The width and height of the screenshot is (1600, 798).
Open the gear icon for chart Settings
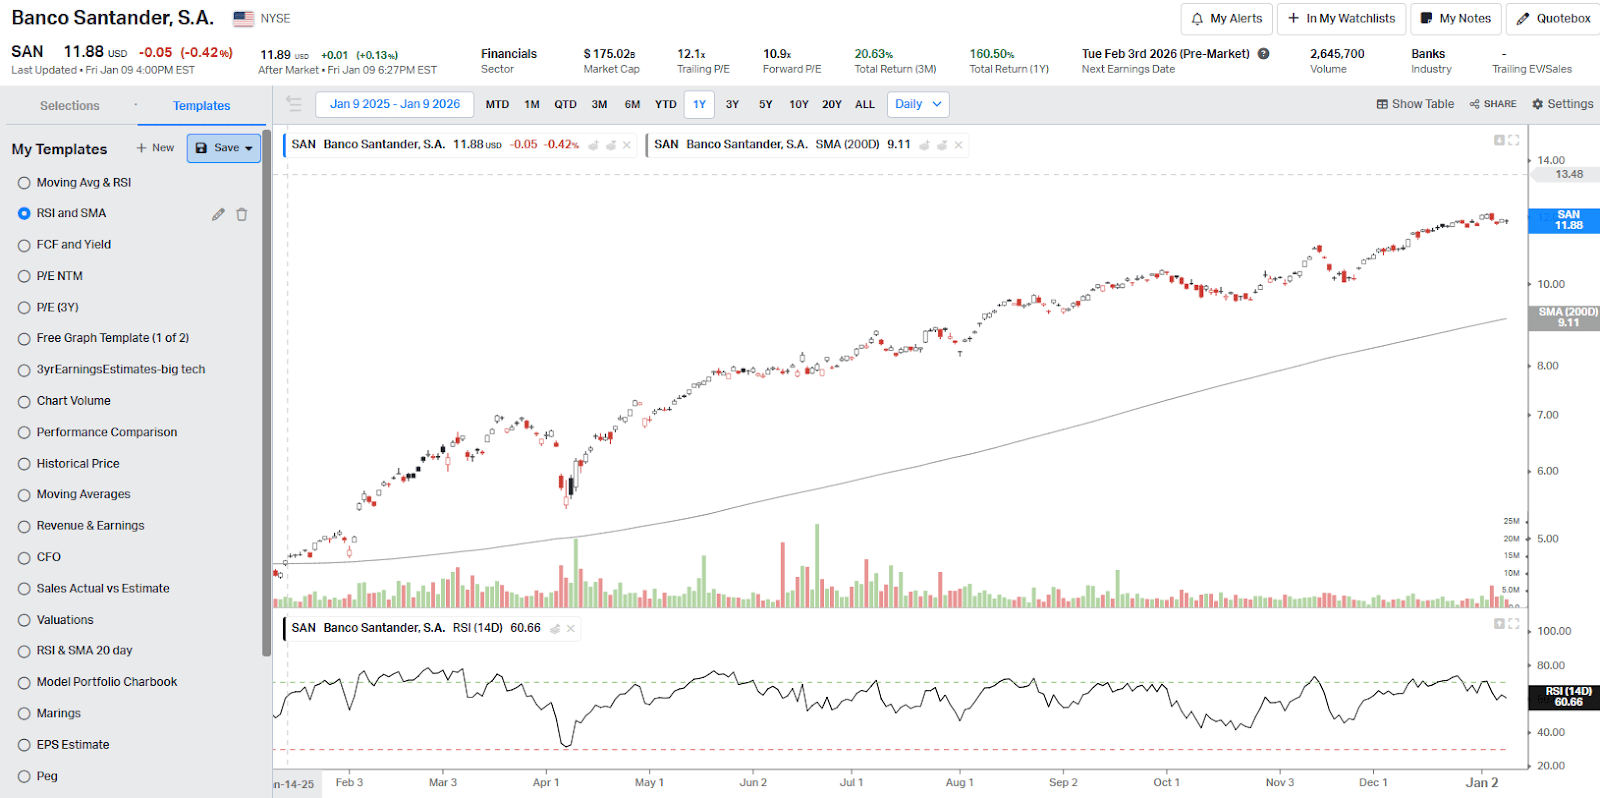click(x=1538, y=104)
